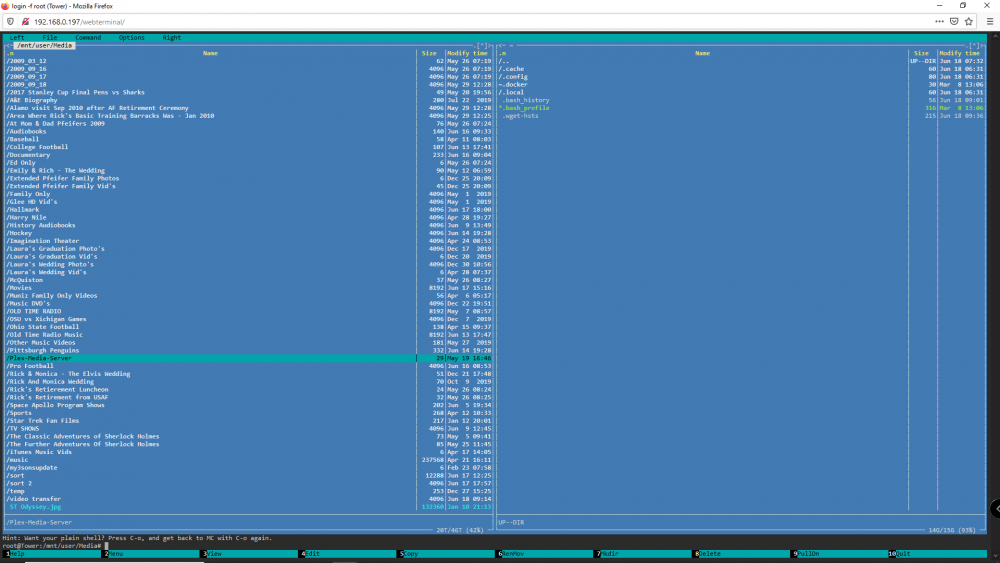The height and width of the screenshot is (563, 1000).
Task: Select .wget-hsts in the right panel
Action: point(520,115)
